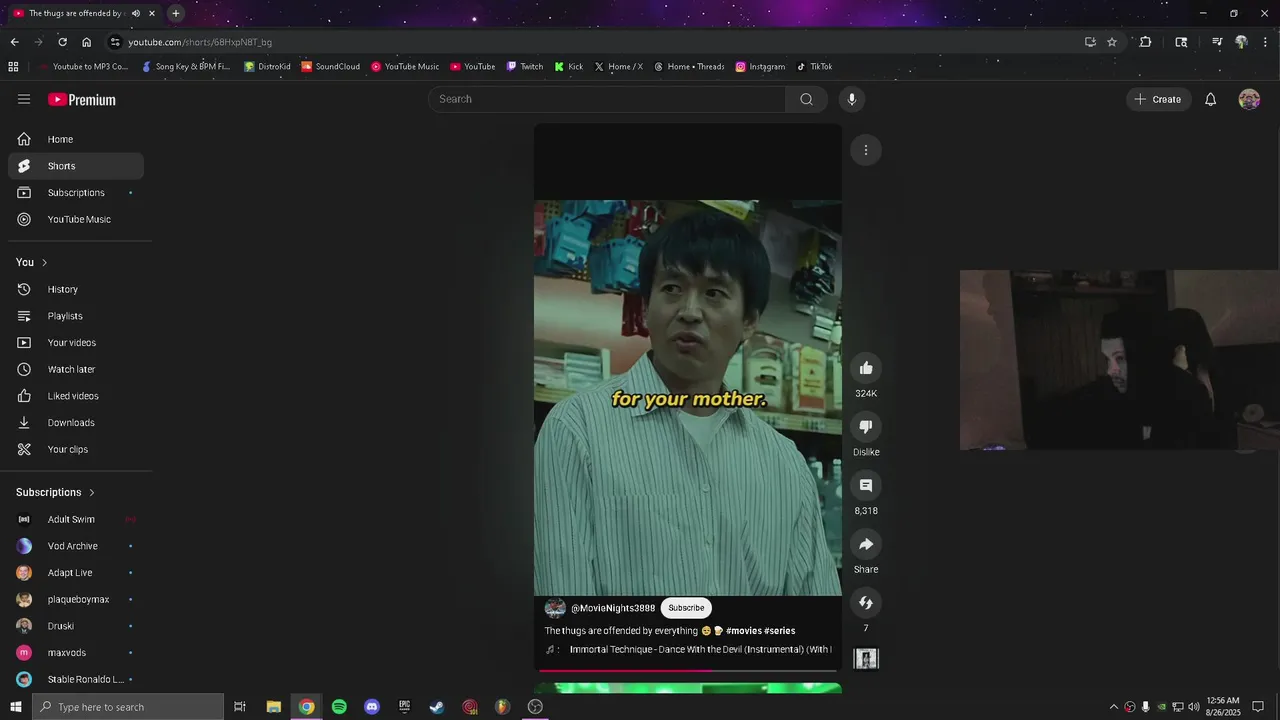The width and height of the screenshot is (1280, 720).
Task: Open Watch later list
Action: pos(76,369)
